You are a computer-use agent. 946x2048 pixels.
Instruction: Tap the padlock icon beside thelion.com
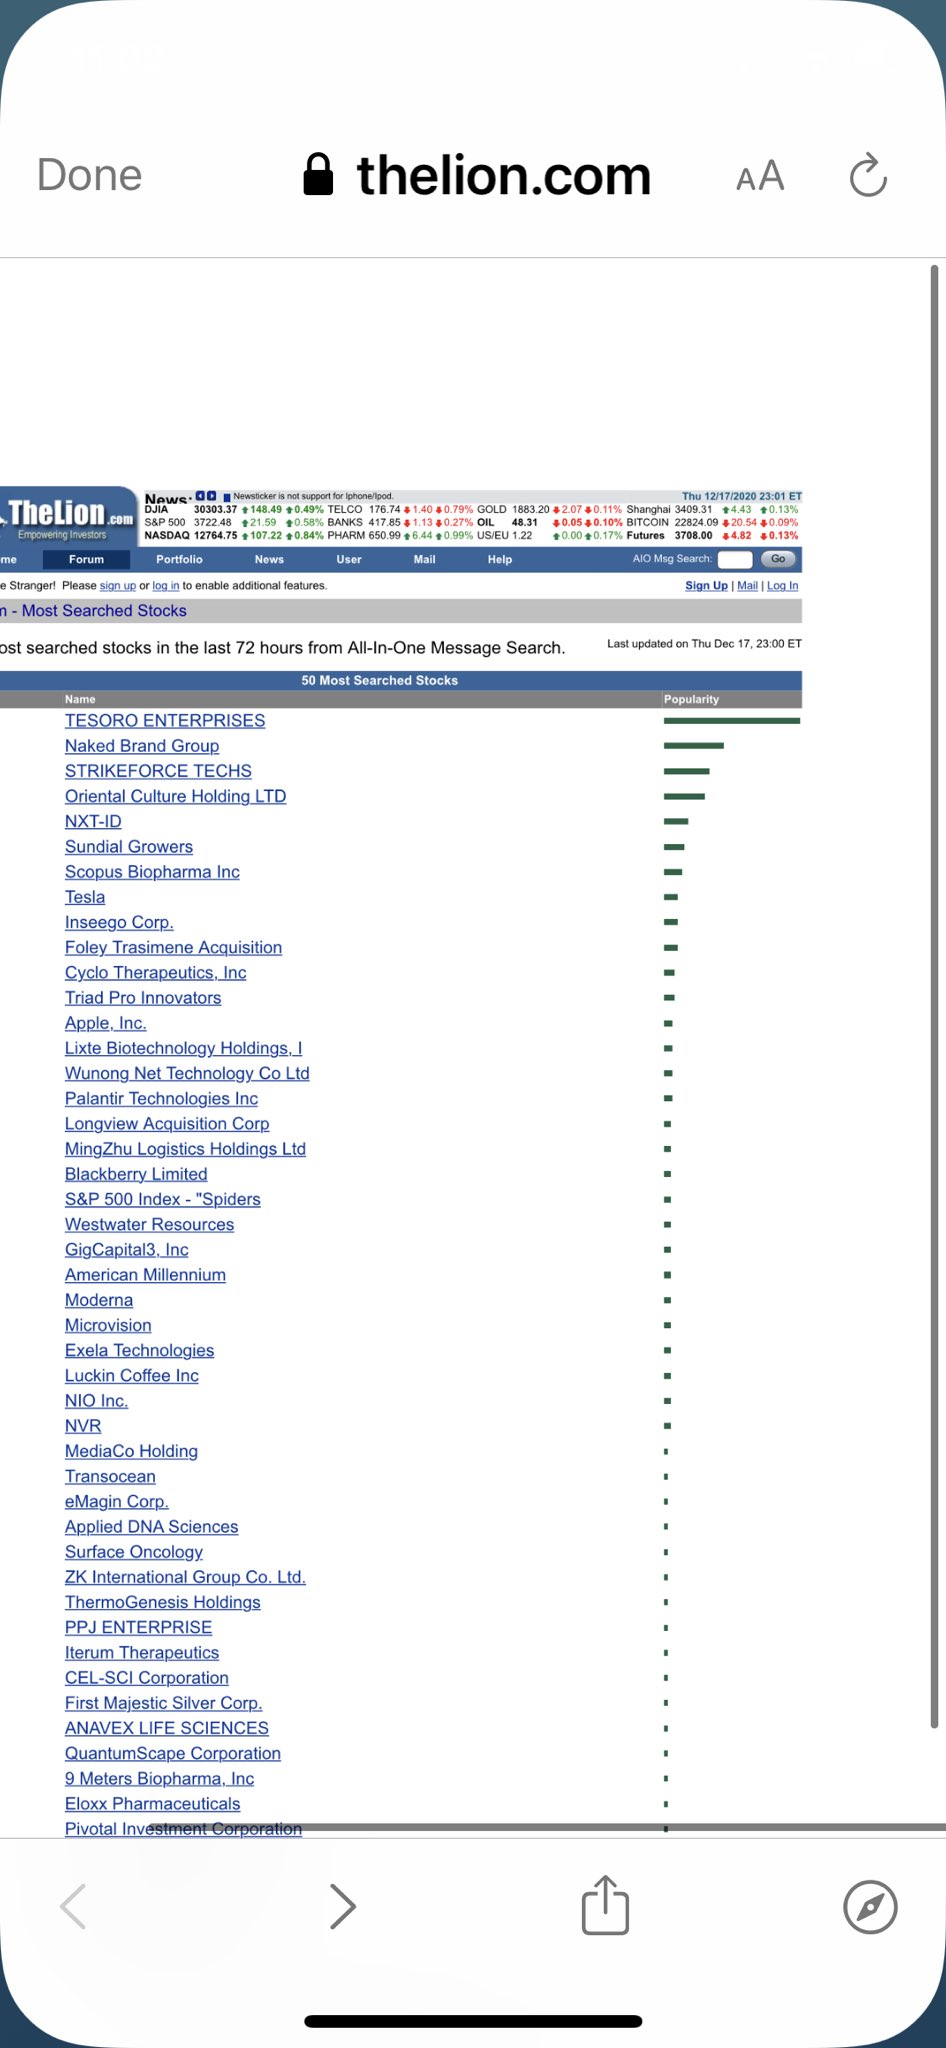[318, 175]
